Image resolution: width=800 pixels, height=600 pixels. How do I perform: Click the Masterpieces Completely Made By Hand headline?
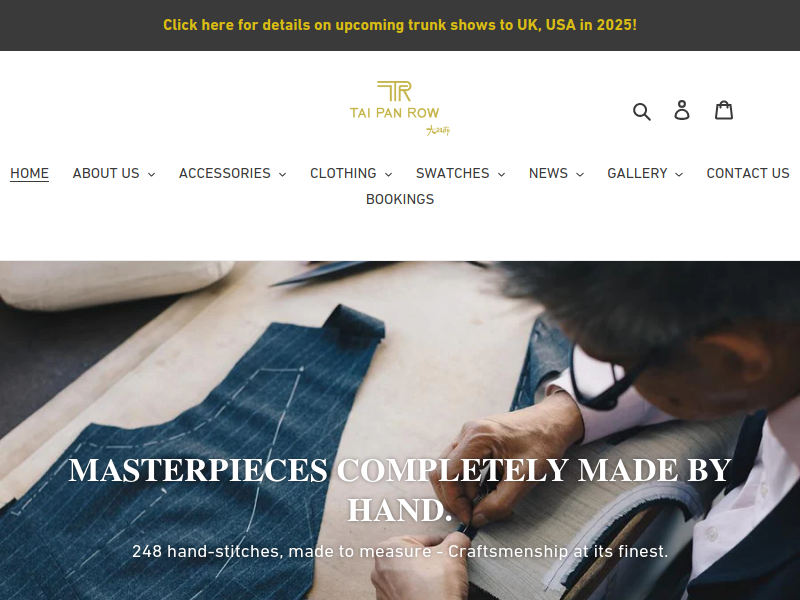pos(400,490)
